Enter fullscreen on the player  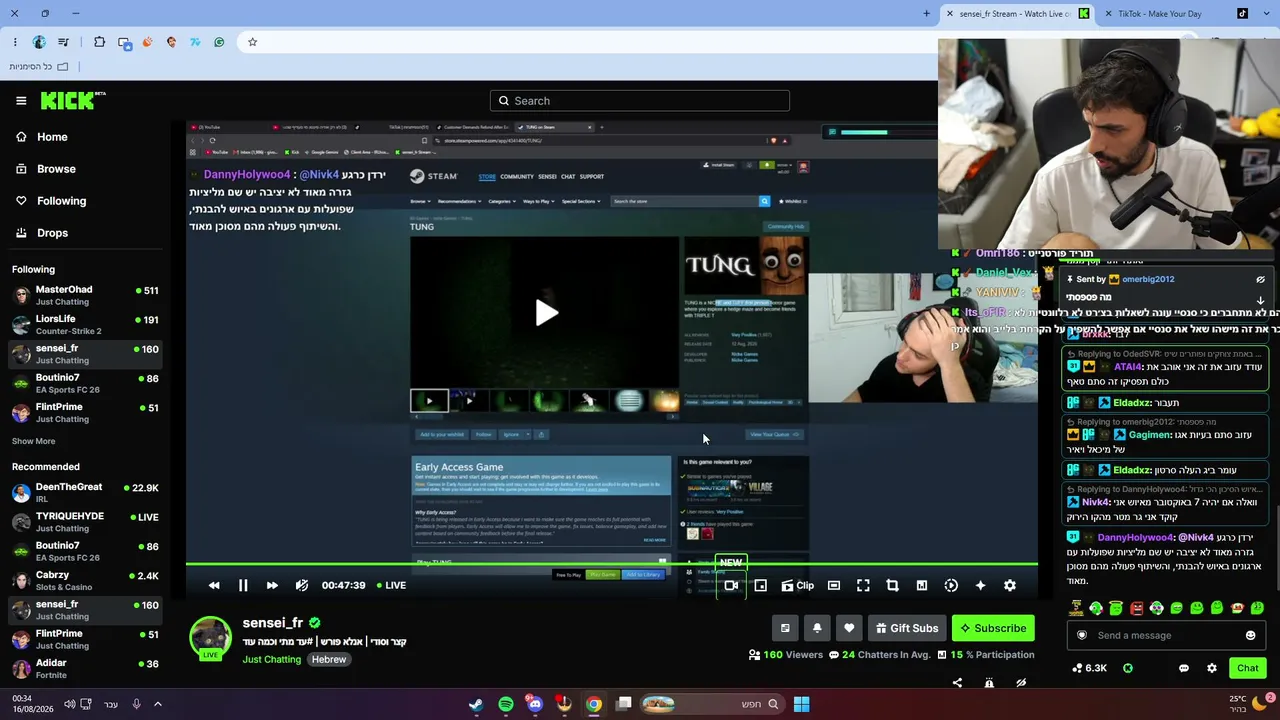[863, 585]
